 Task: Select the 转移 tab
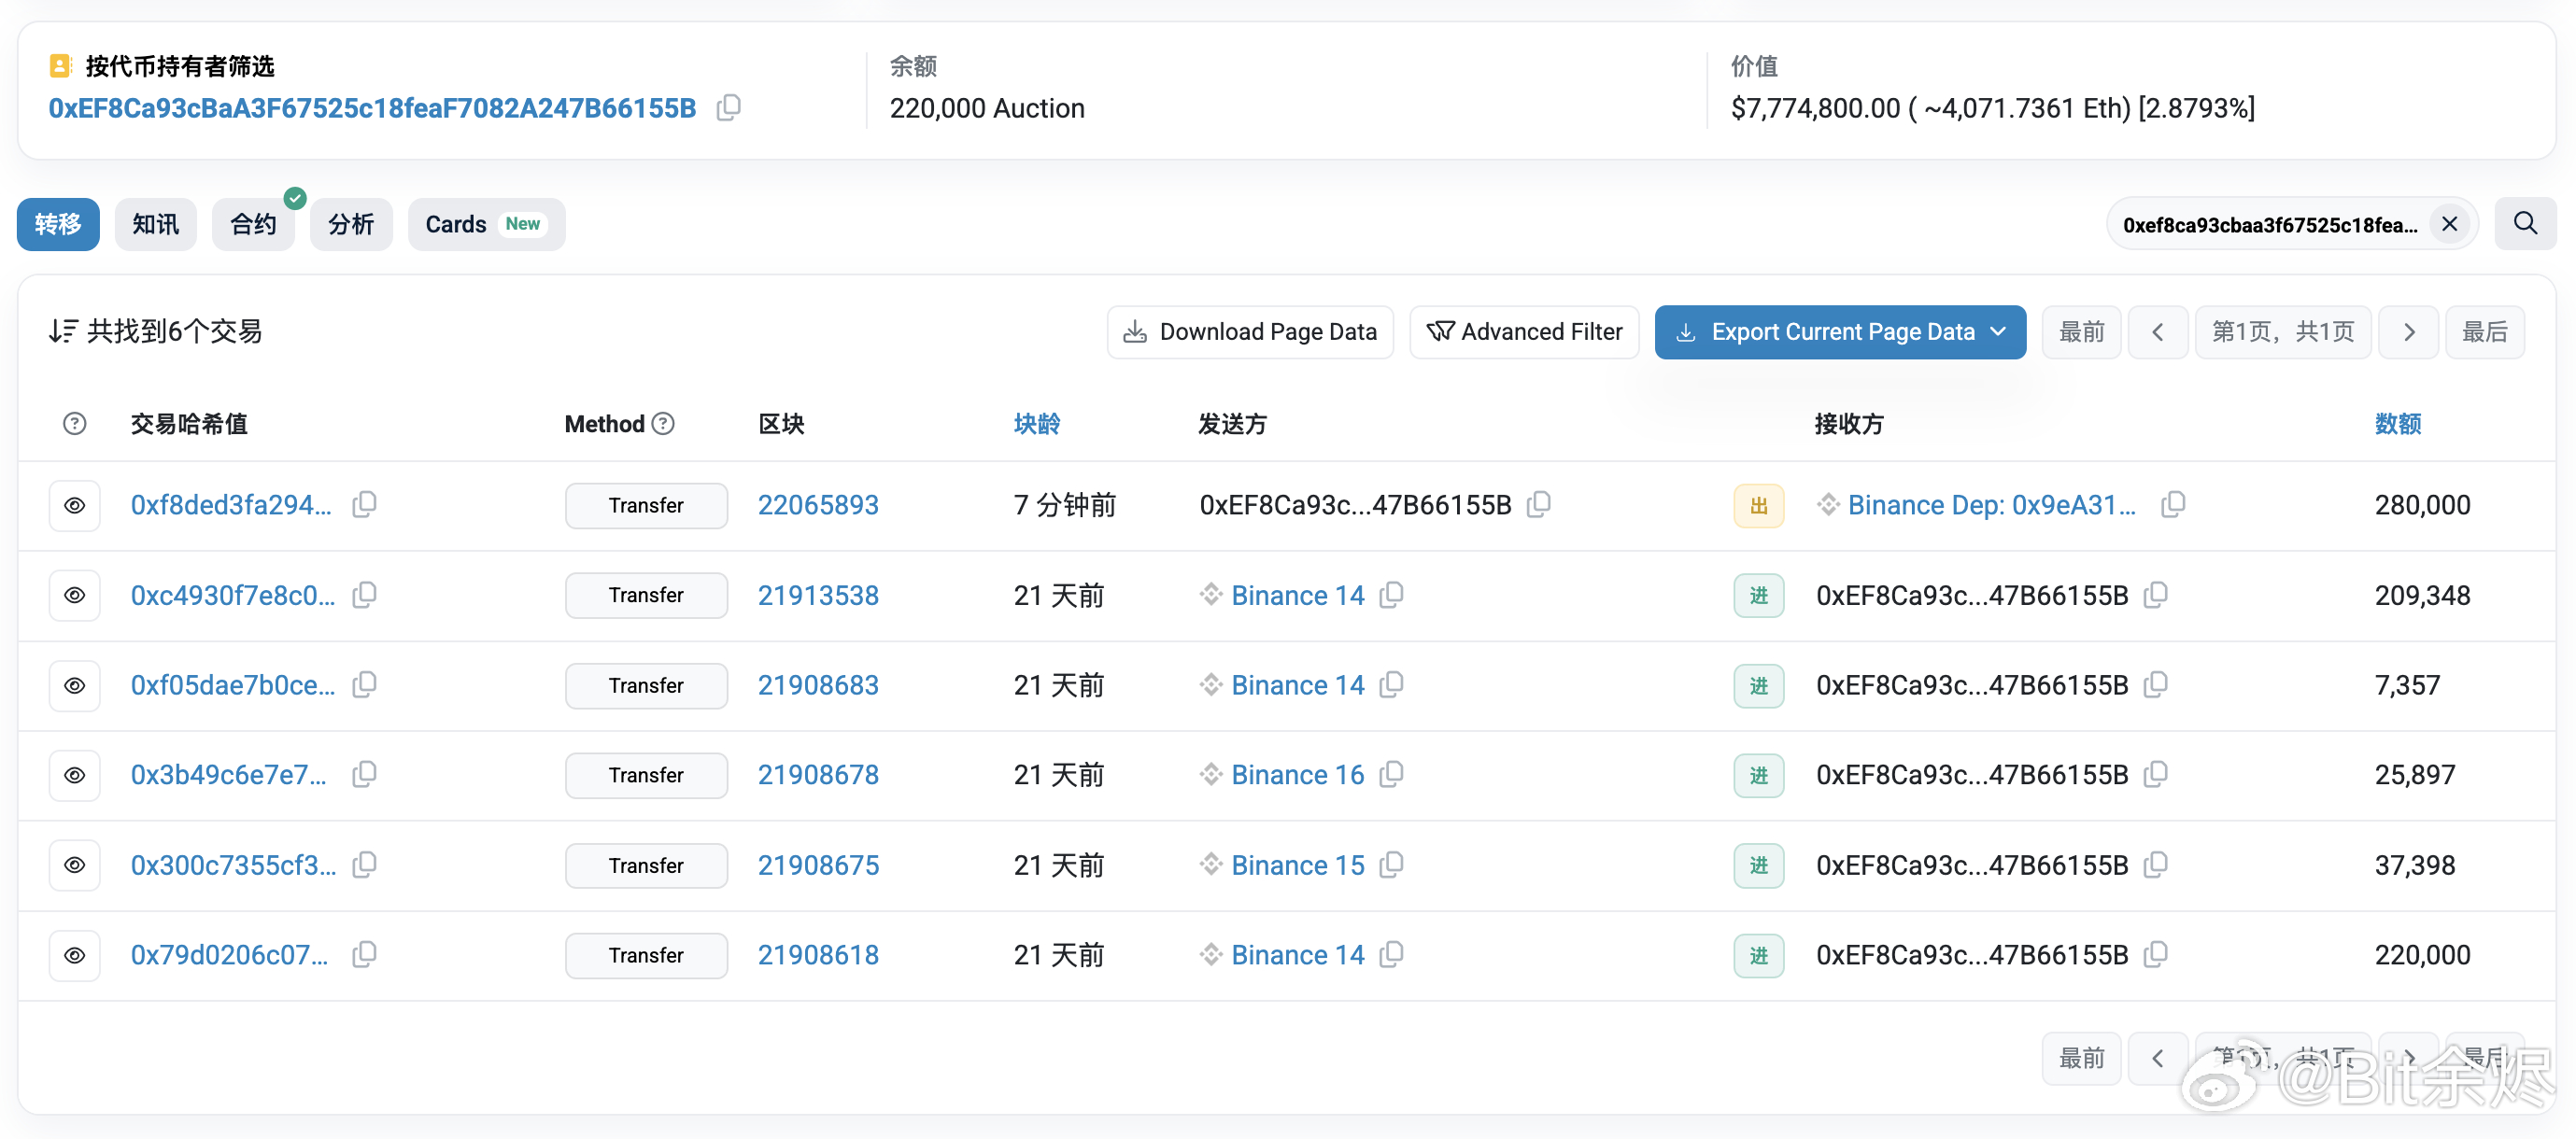(58, 224)
